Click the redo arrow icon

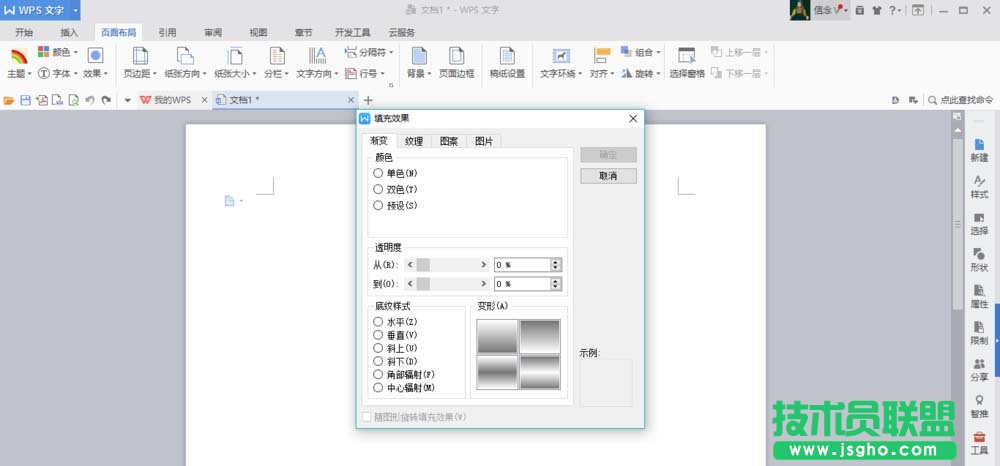(x=107, y=100)
